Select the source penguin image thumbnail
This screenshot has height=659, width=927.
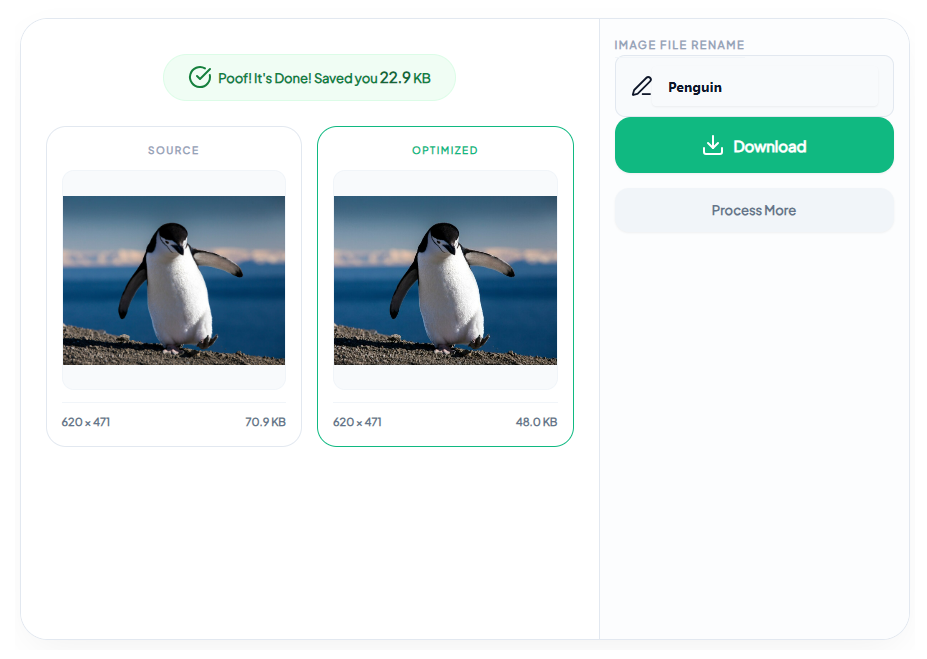(x=174, y=280)
